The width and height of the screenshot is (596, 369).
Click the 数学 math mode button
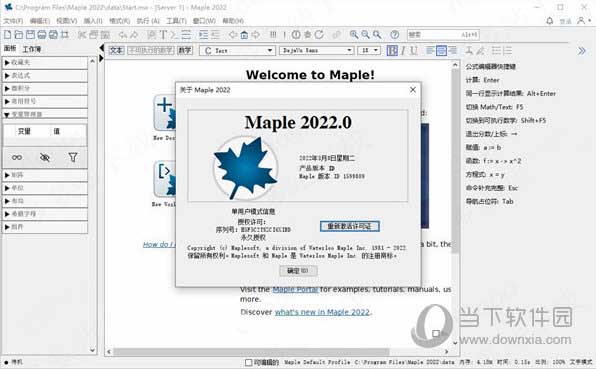click(185, 51)
